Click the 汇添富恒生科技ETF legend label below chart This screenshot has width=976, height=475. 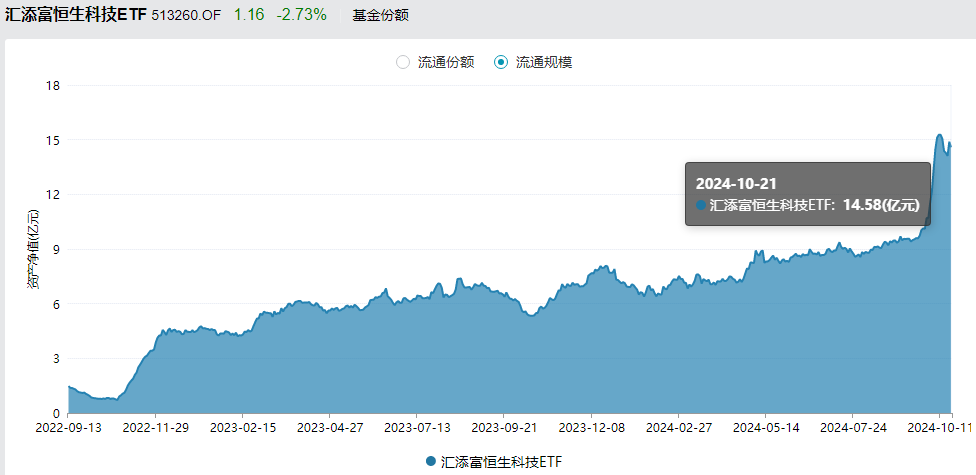click(x=496, y=460)
